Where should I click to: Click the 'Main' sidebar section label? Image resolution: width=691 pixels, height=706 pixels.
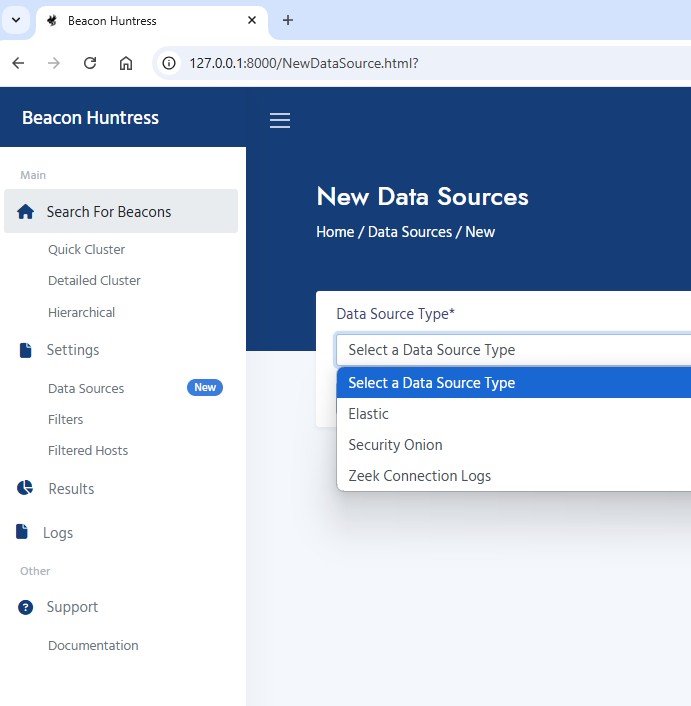[33, 175]
